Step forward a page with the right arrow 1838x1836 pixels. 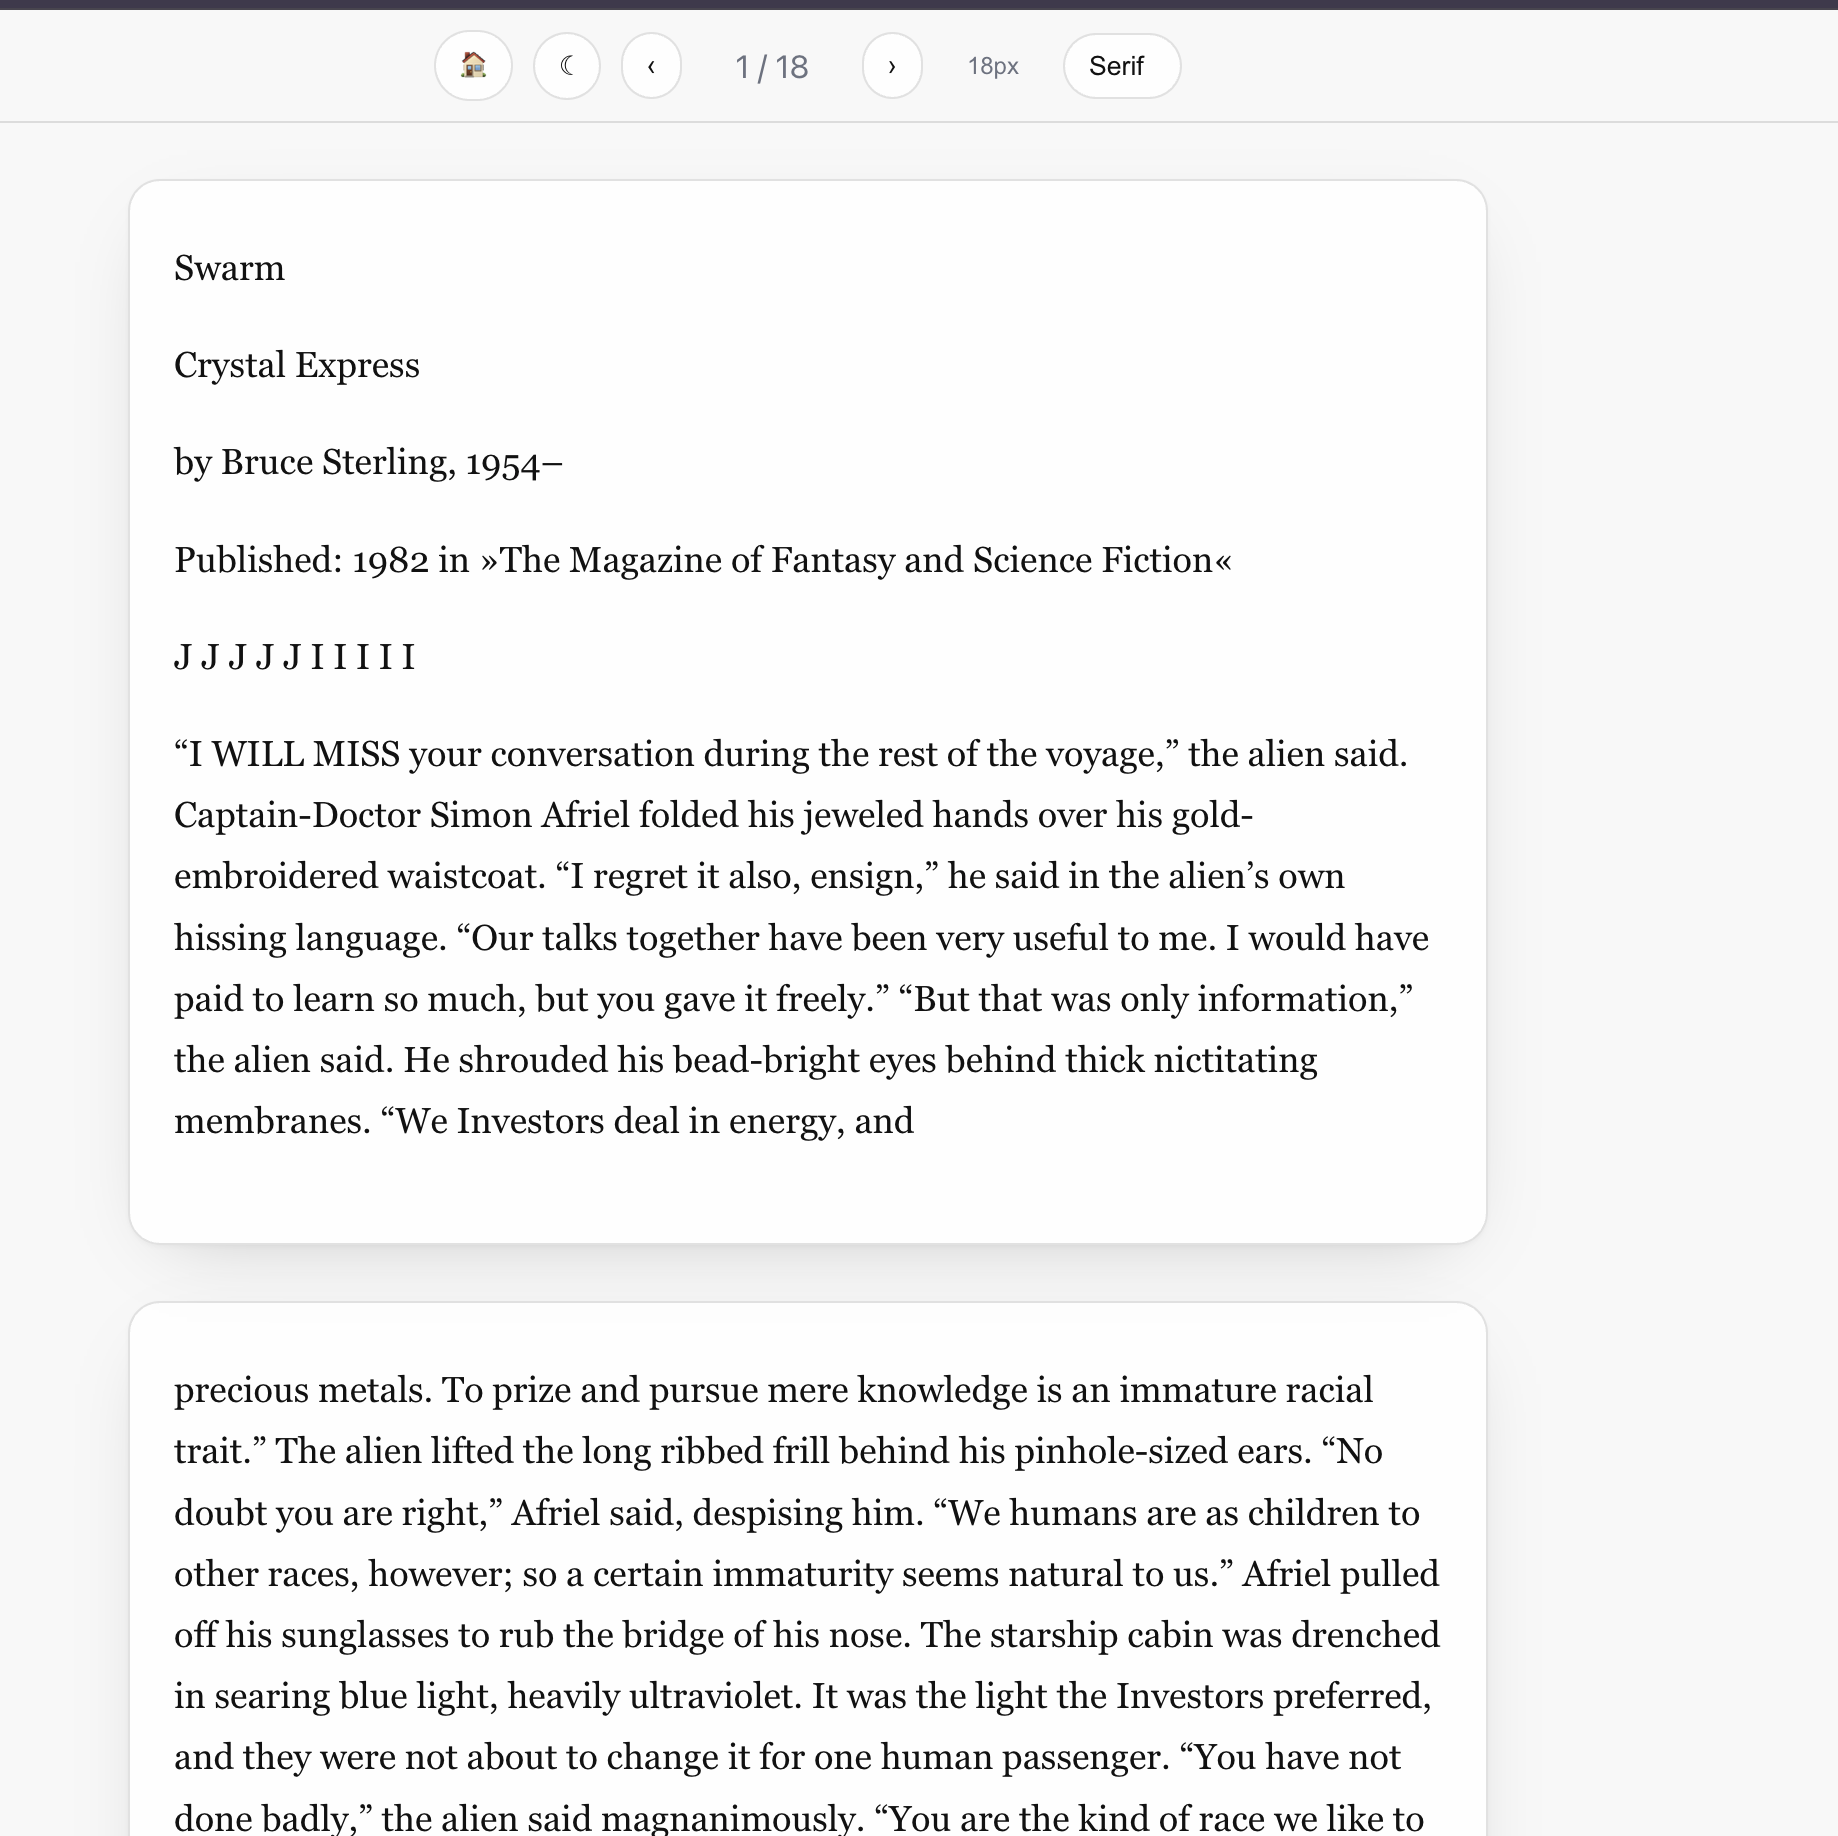(x=891, y=66)
